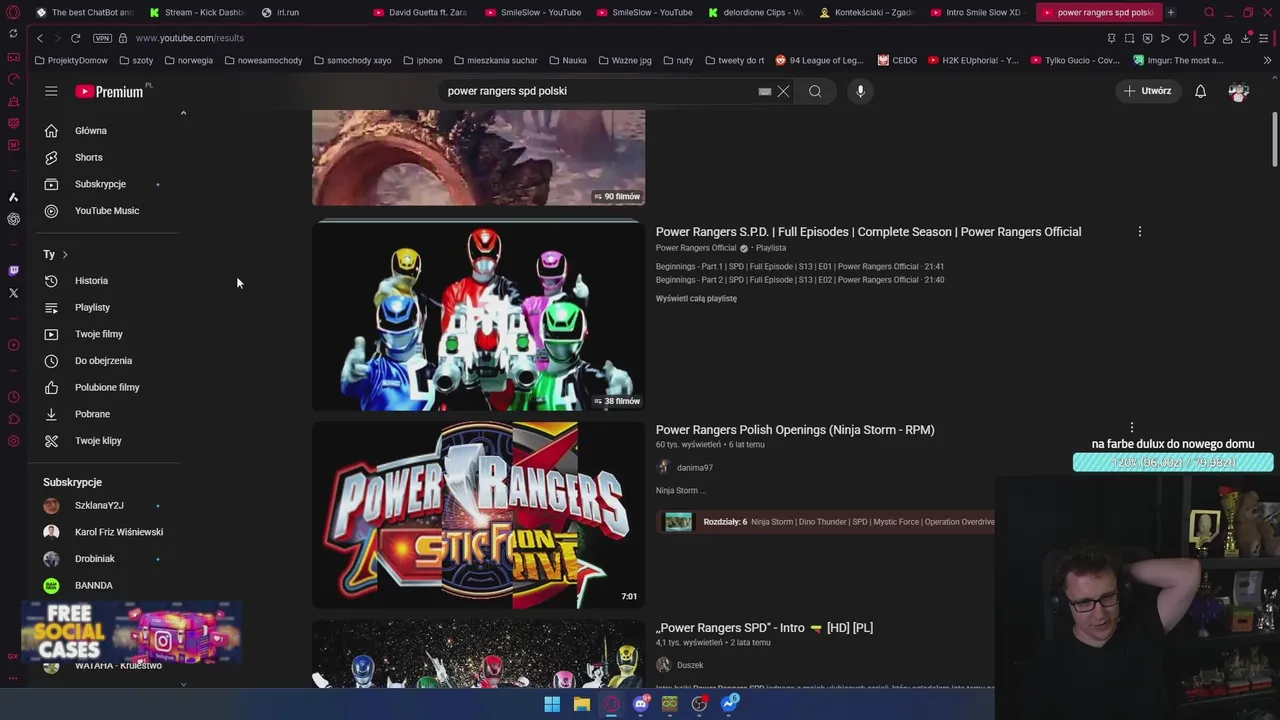This screenshot has height=720, width=1280.
Task: Open the Duszek channel link
Action: coord(690,665)
